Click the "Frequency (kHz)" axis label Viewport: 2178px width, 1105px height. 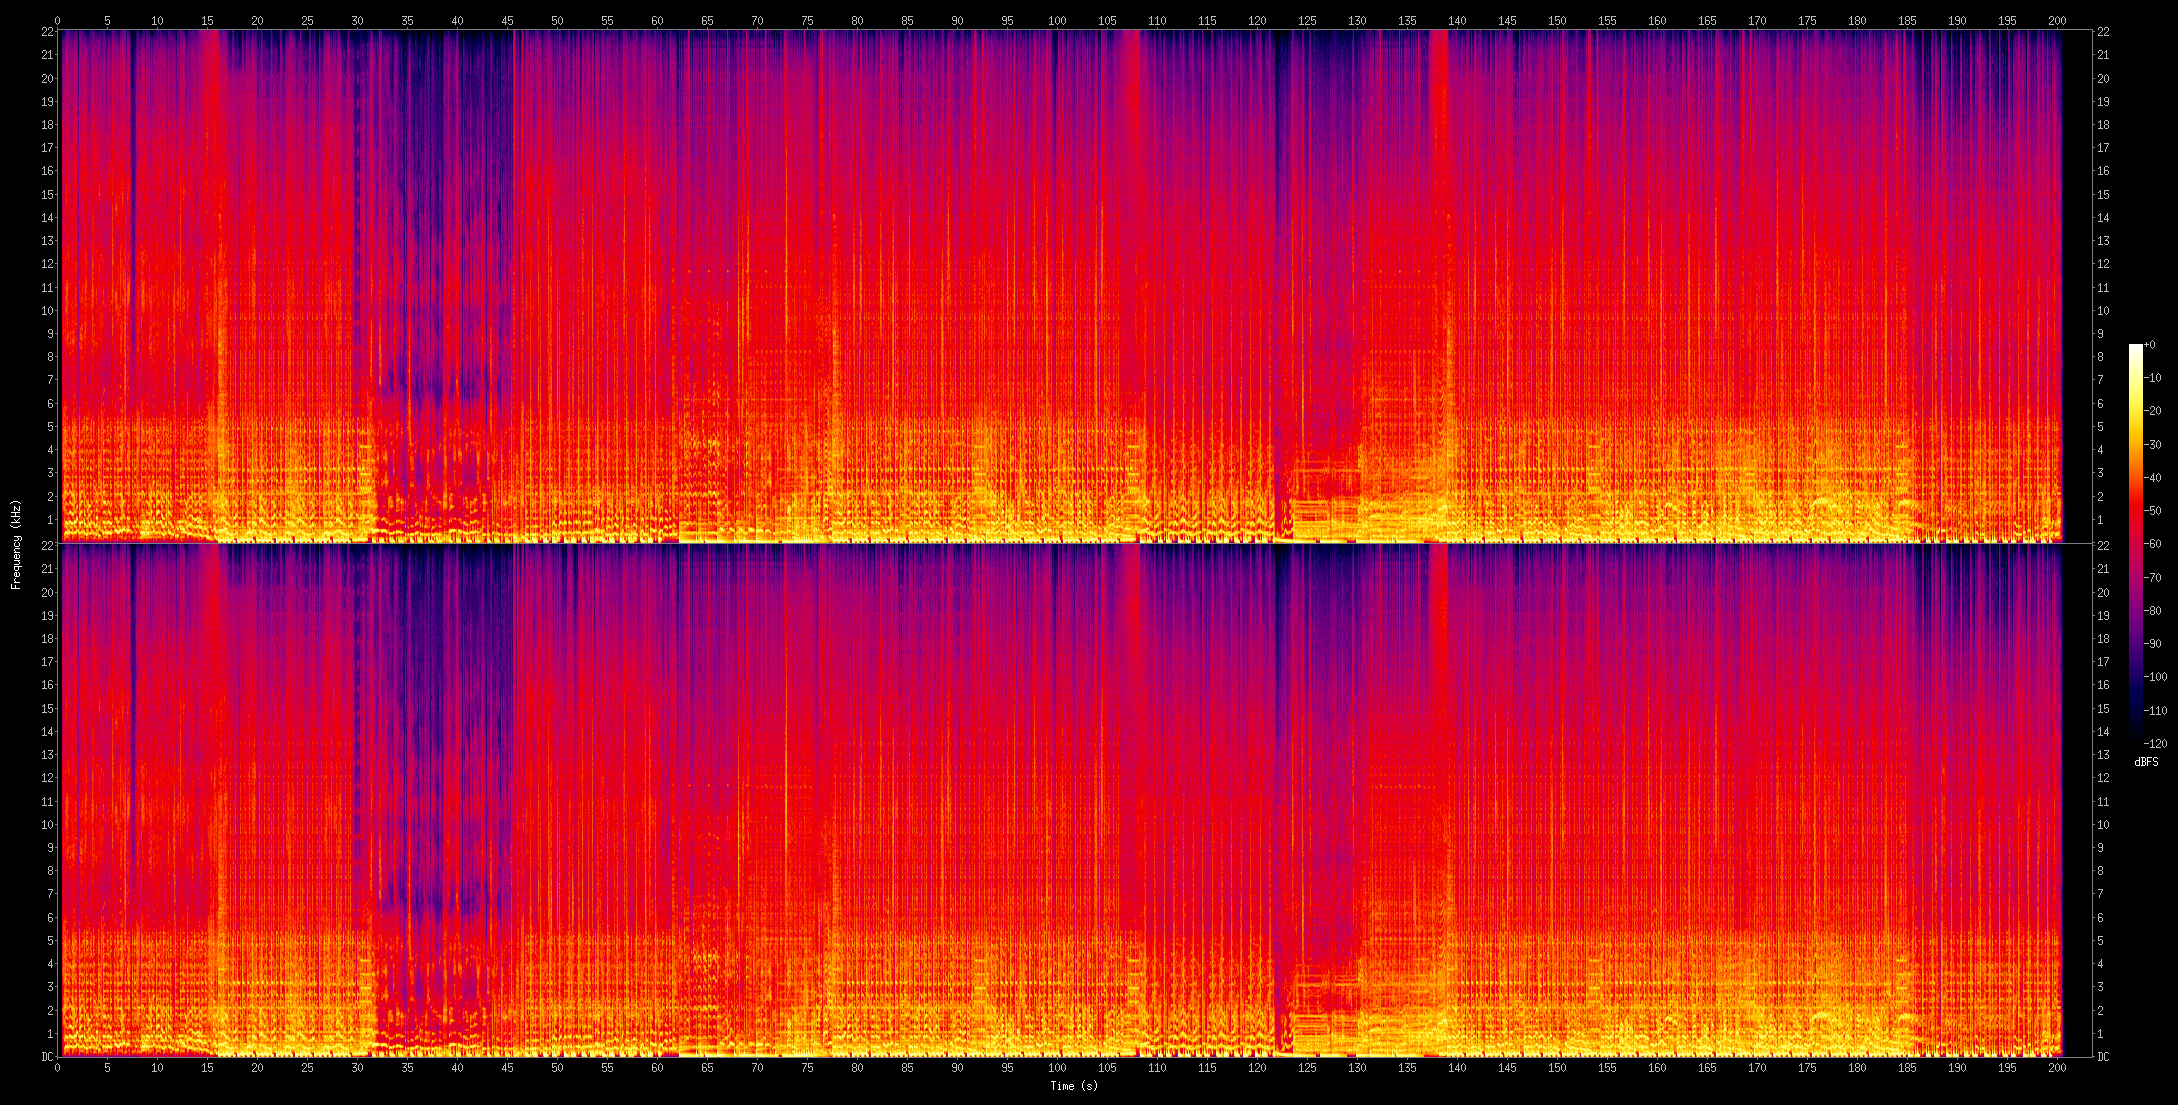[16, 544]
